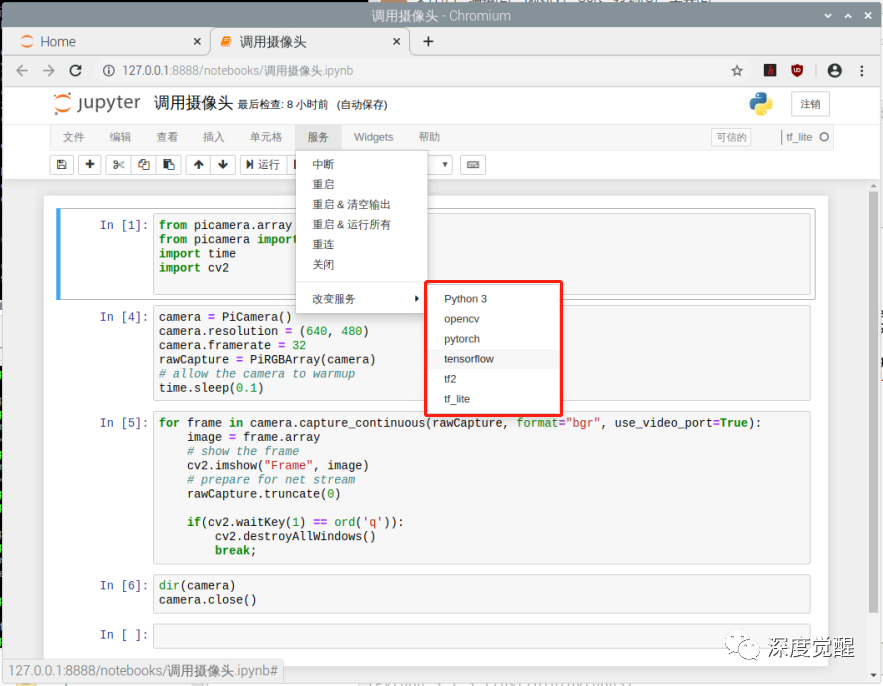Cut selected cells with scissors icon
The height and width of the screenshot is (686, 883).
[x=118, y=164]
